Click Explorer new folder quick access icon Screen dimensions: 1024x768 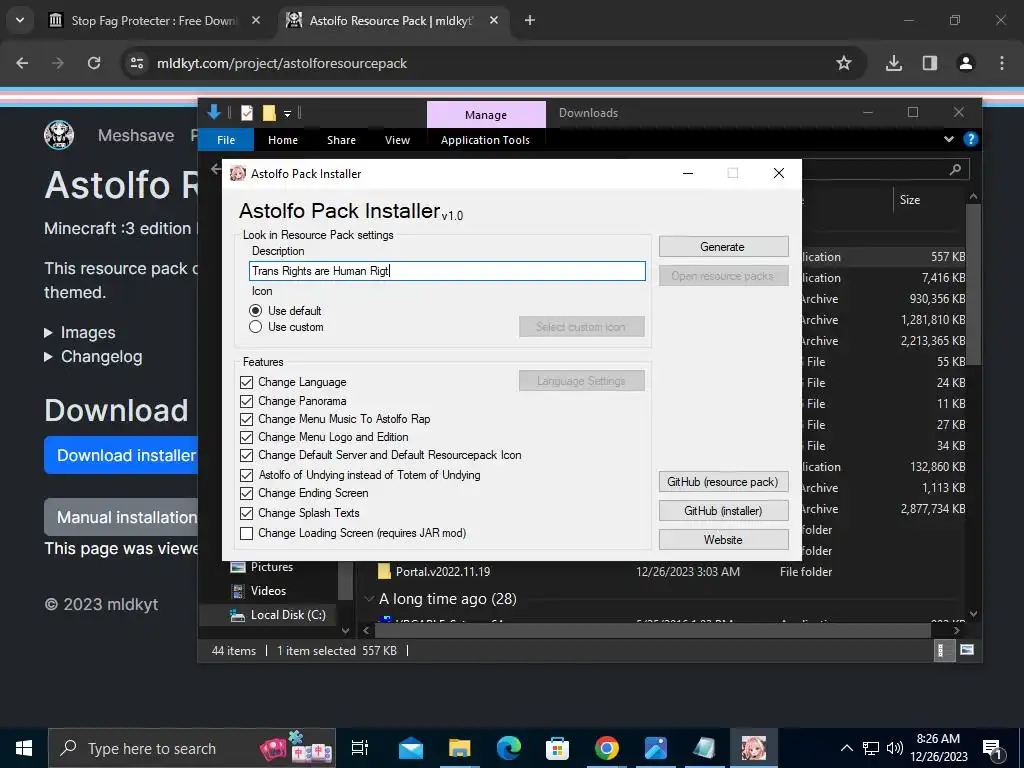(268, 113)
